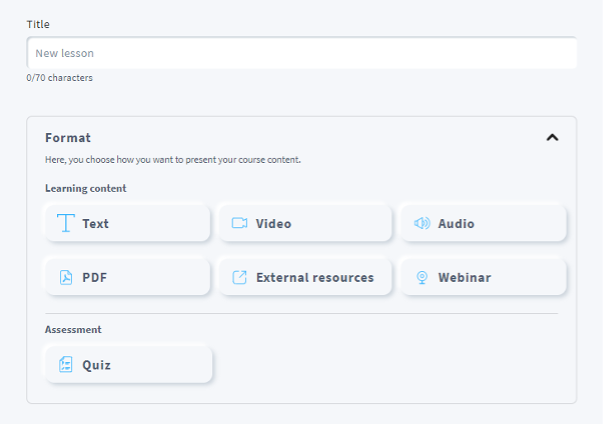Select the PDF format label

[x=95, y=278]
